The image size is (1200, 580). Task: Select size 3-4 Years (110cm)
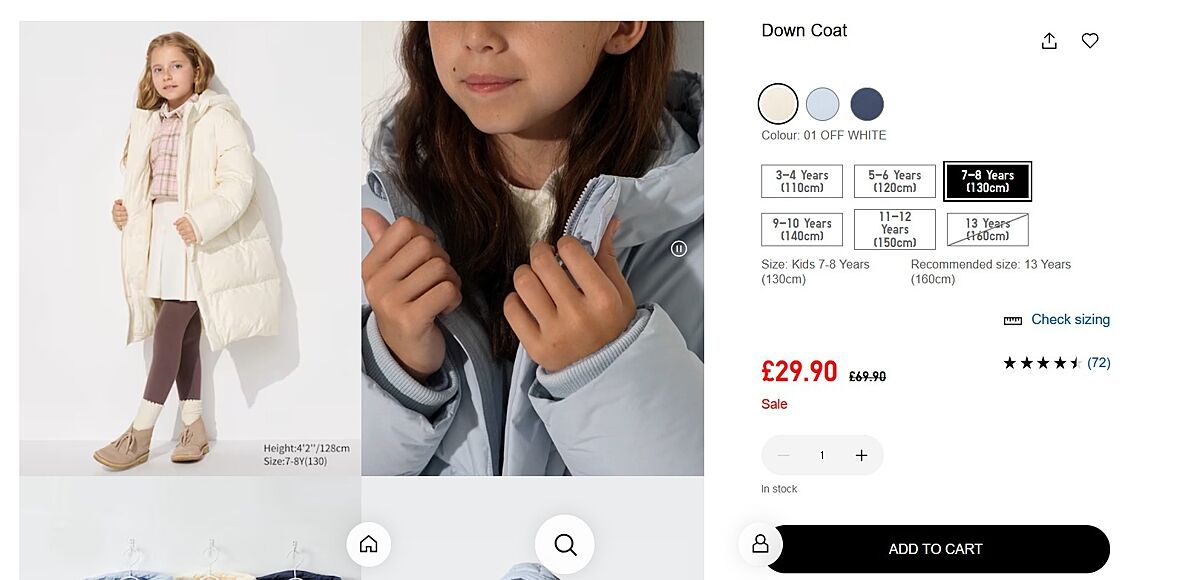[x=802, y=181]
